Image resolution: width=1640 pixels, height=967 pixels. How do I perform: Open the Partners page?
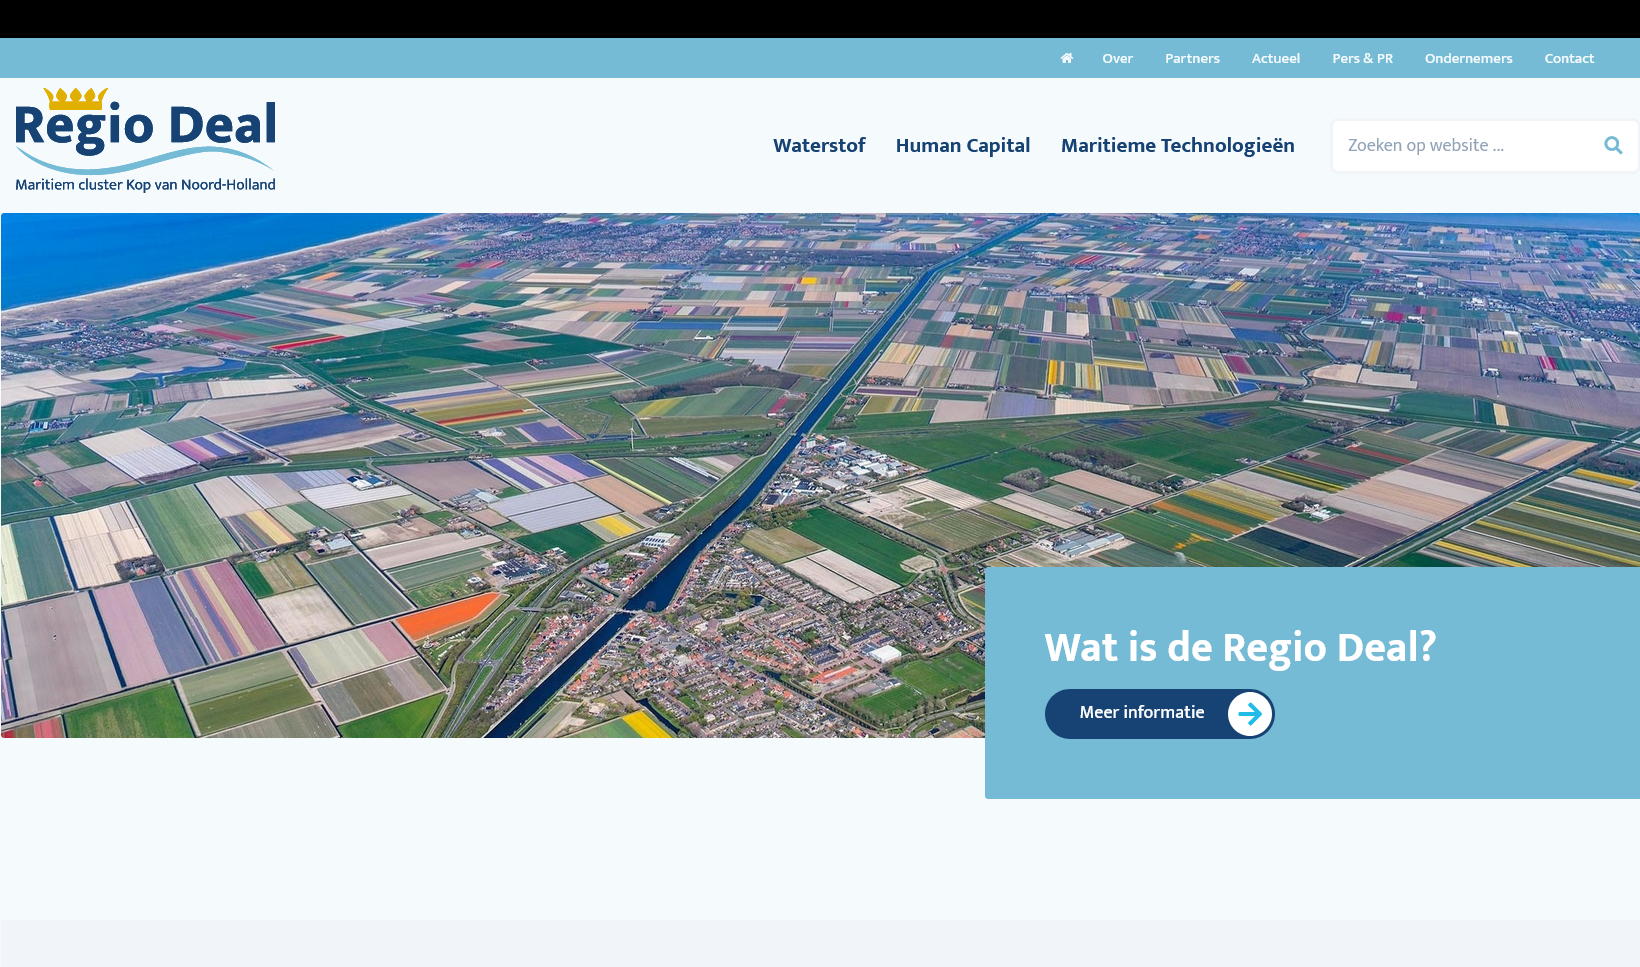click(1192, 58)
